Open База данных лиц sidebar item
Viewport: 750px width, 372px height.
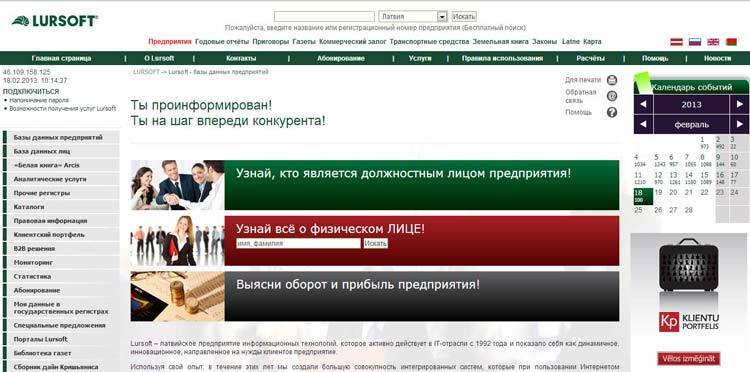[61, 151]
